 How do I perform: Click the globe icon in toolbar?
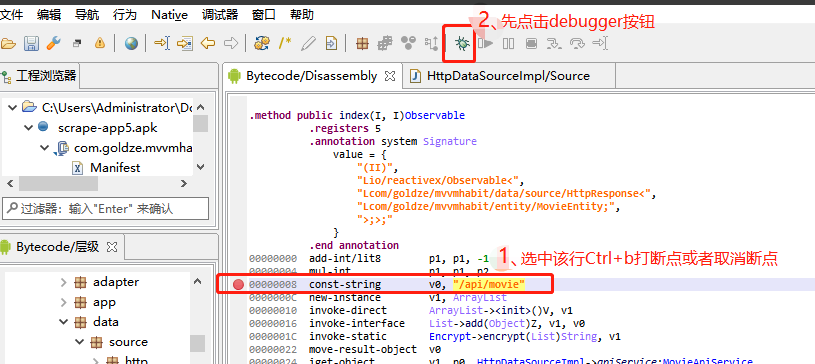pos(132,44)
